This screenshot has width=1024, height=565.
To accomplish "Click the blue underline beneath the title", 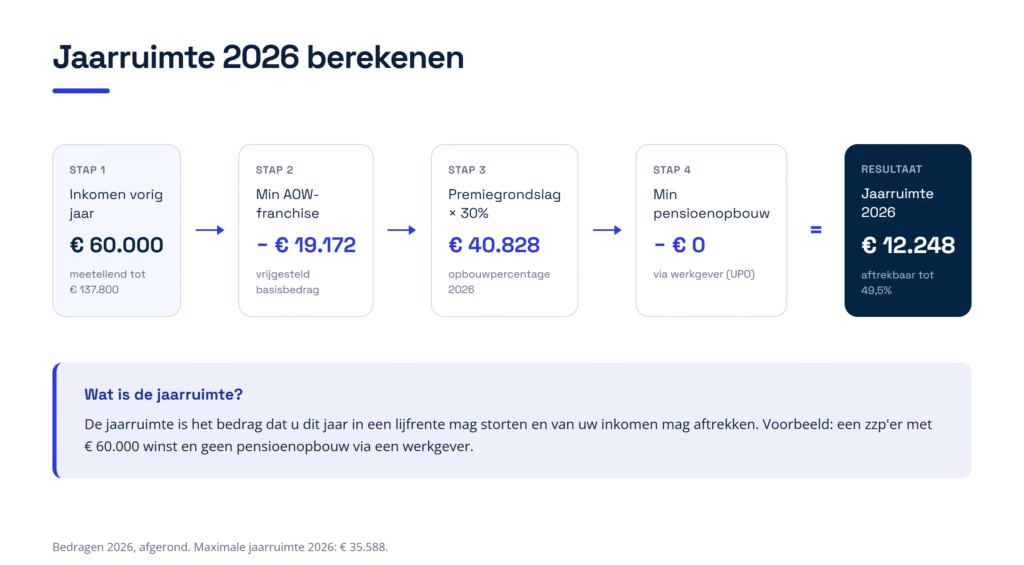I will 81,91.
